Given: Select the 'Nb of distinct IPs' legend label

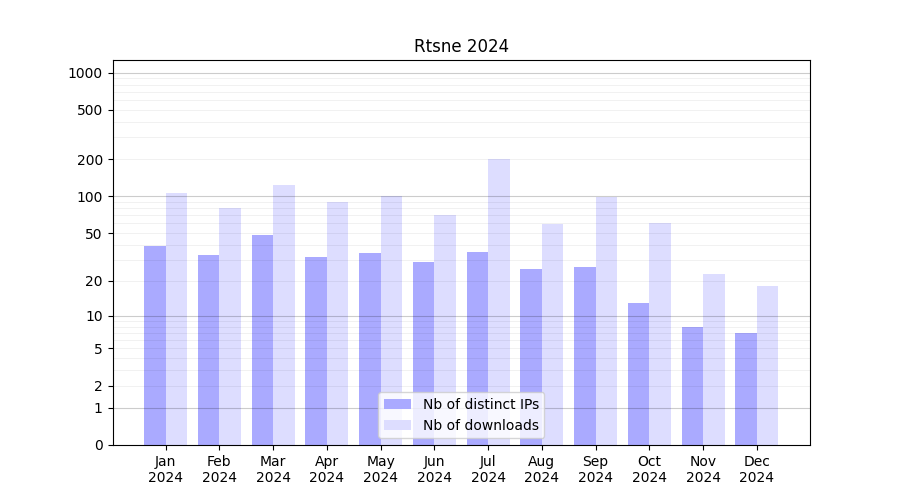Looking at the screenshot, I should (480, 404).
